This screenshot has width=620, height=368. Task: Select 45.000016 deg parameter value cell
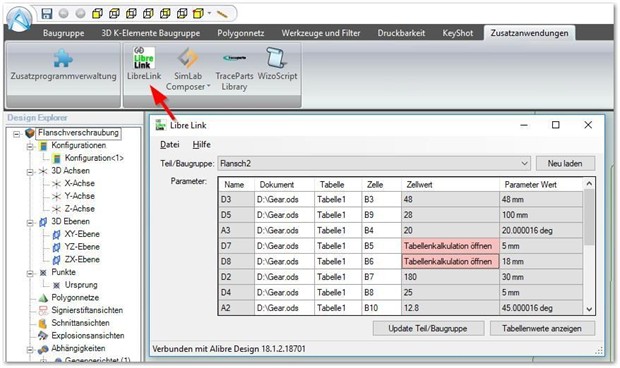pyautogui.click(x=542, y=308)
